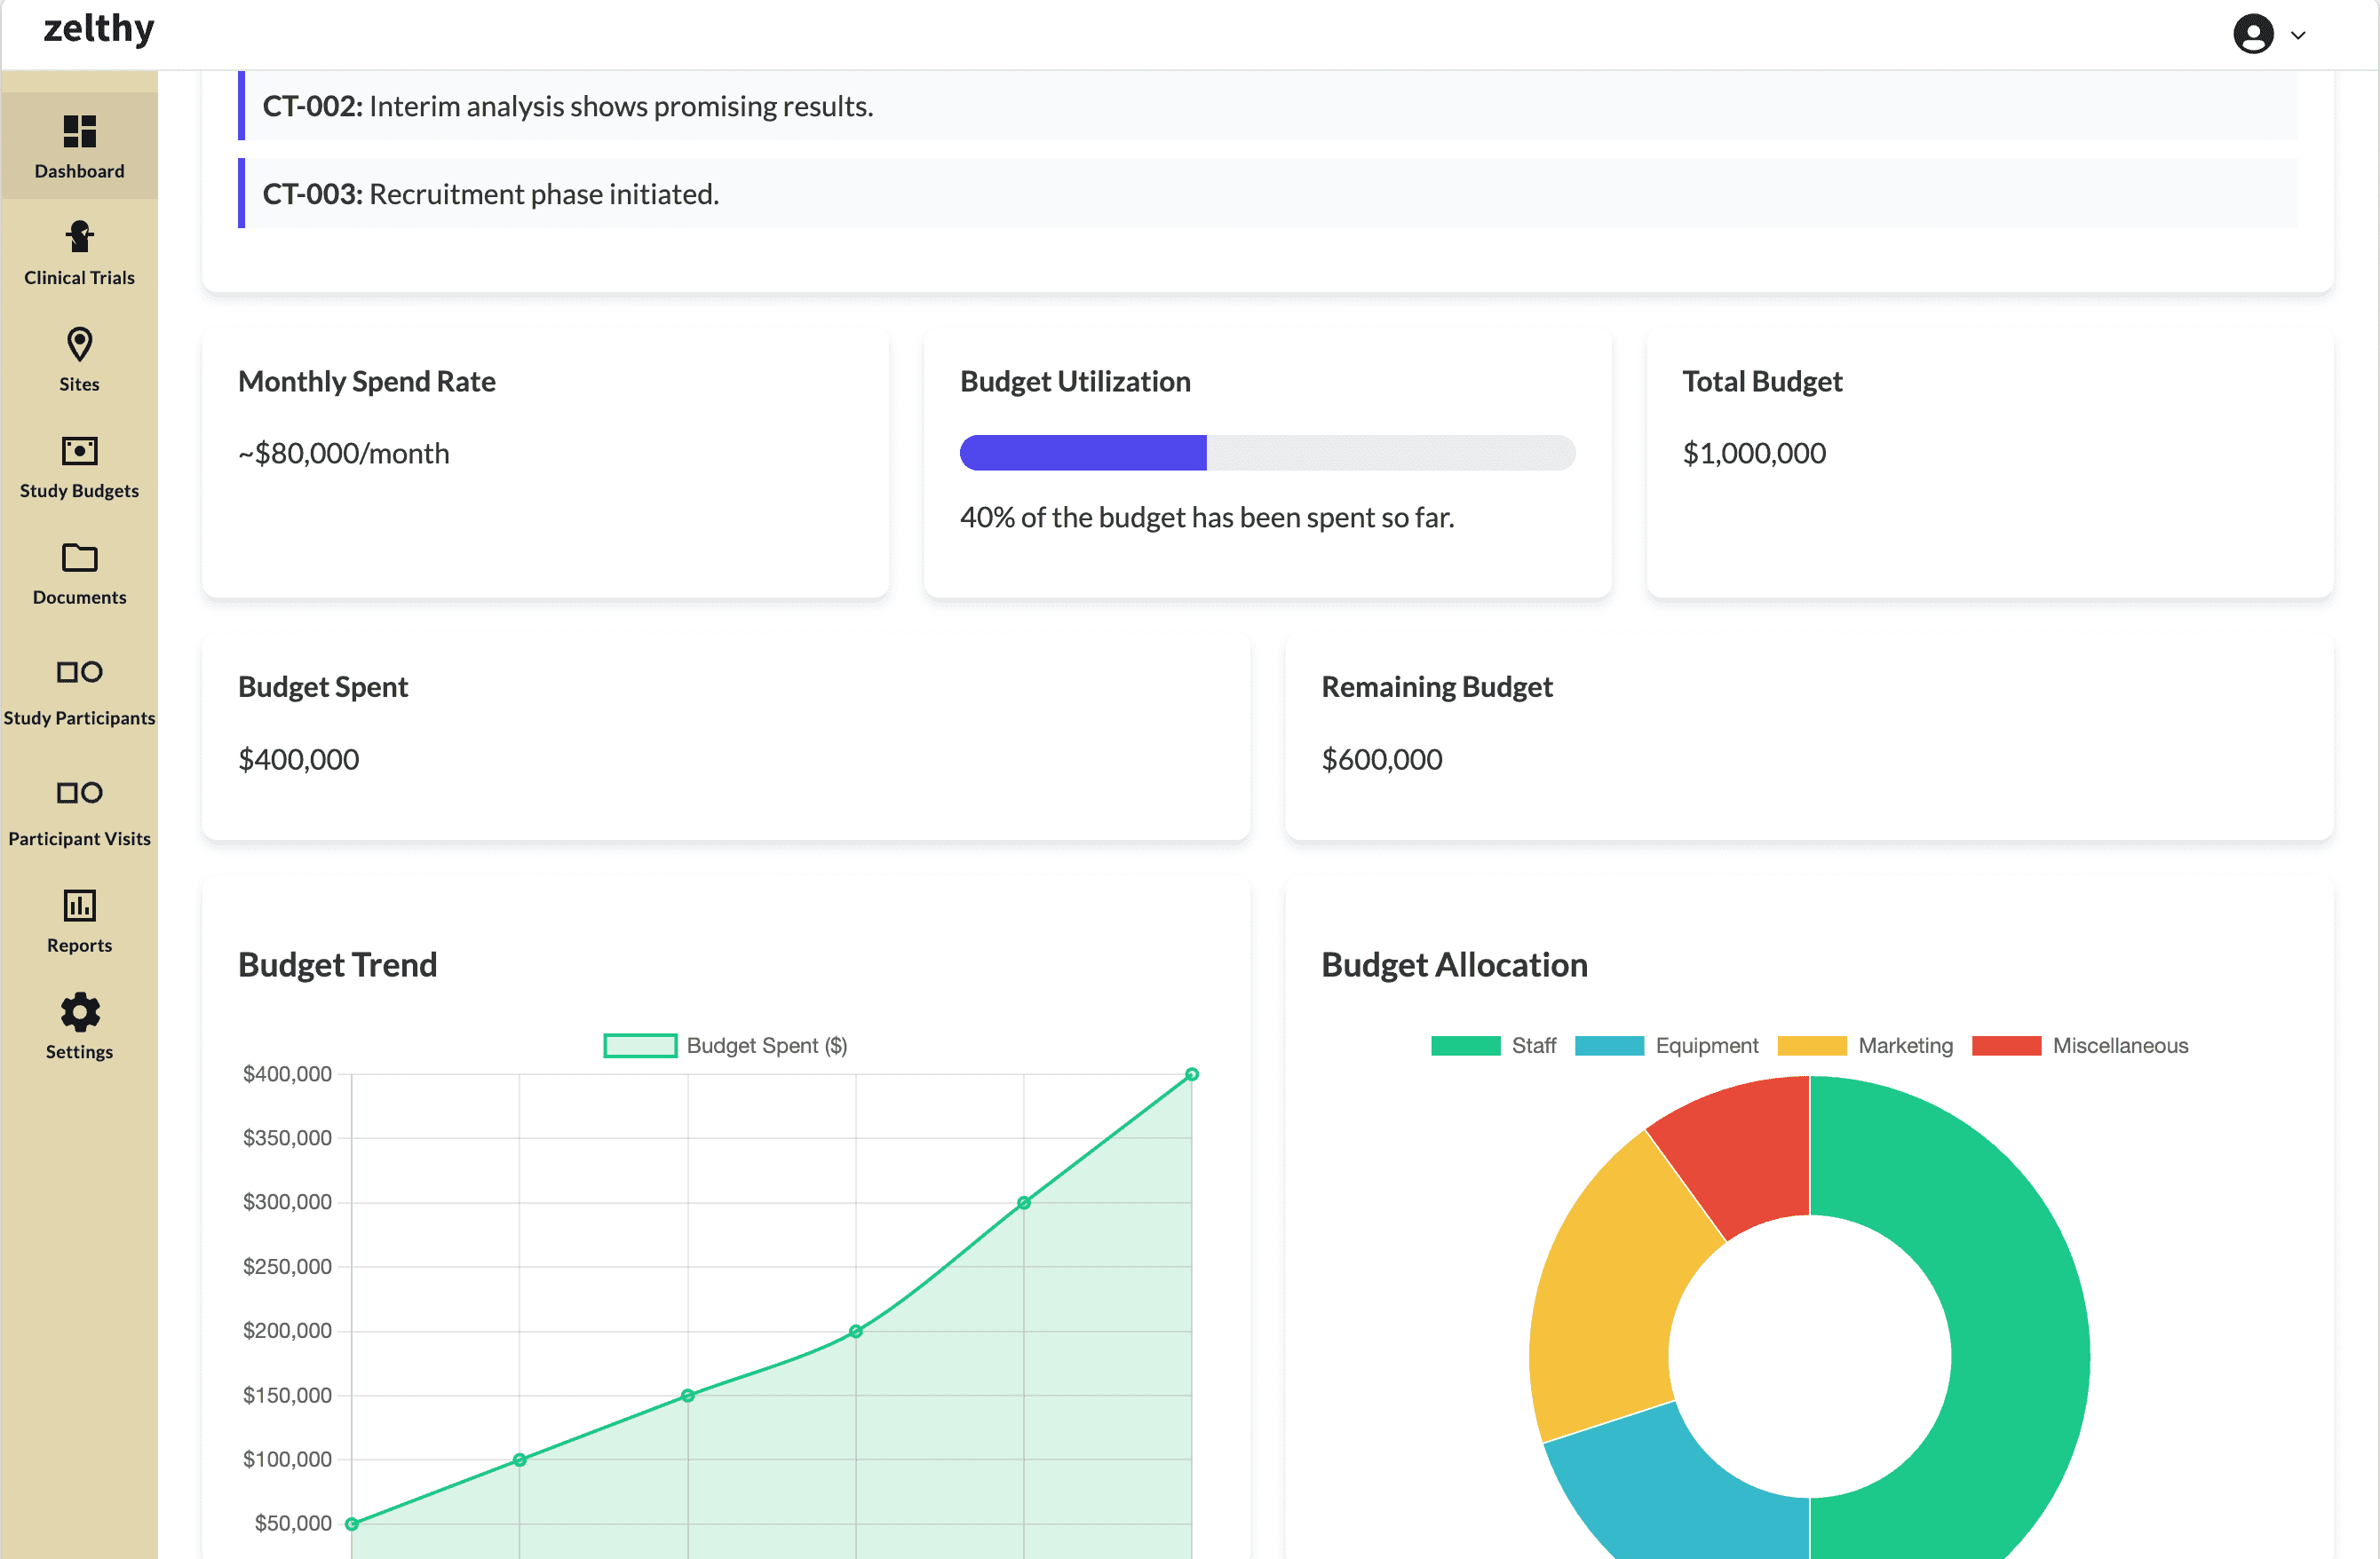Toggle Equipment legend in donut chart
Image resolution: width=2380 pixels, height=1559 pixels.
point(1670,1046)
